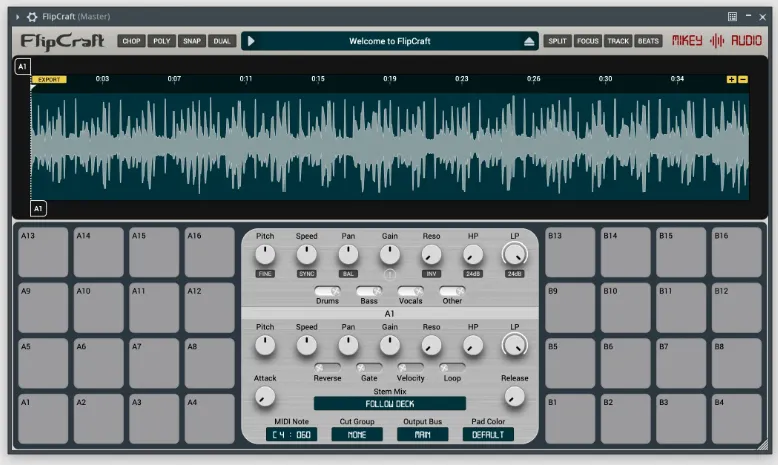Image resolution: width=778 pixels, height=465 pixels.
Task: Click the deck Pitch knob
Action: pyautogui.click(x=265, y=255)
